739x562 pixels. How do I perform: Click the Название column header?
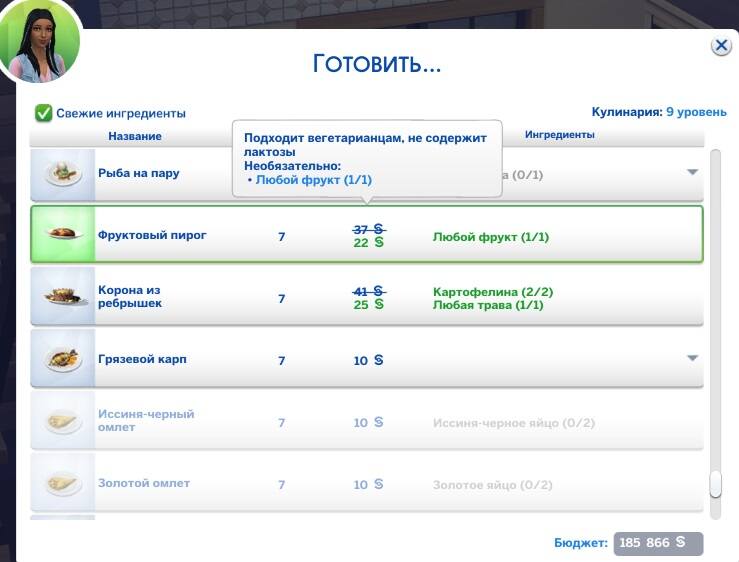coord(135,136)
